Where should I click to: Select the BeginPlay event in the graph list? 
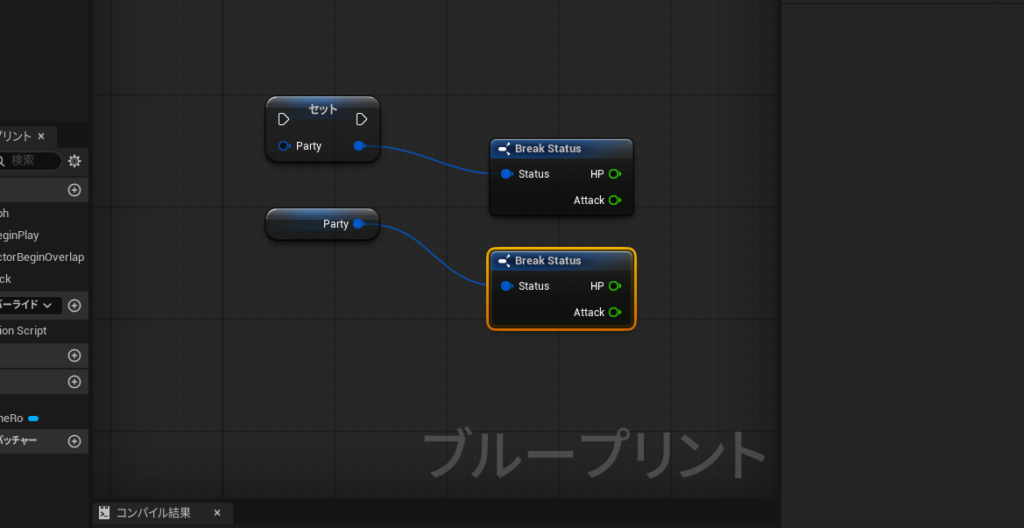coord(22,235)
